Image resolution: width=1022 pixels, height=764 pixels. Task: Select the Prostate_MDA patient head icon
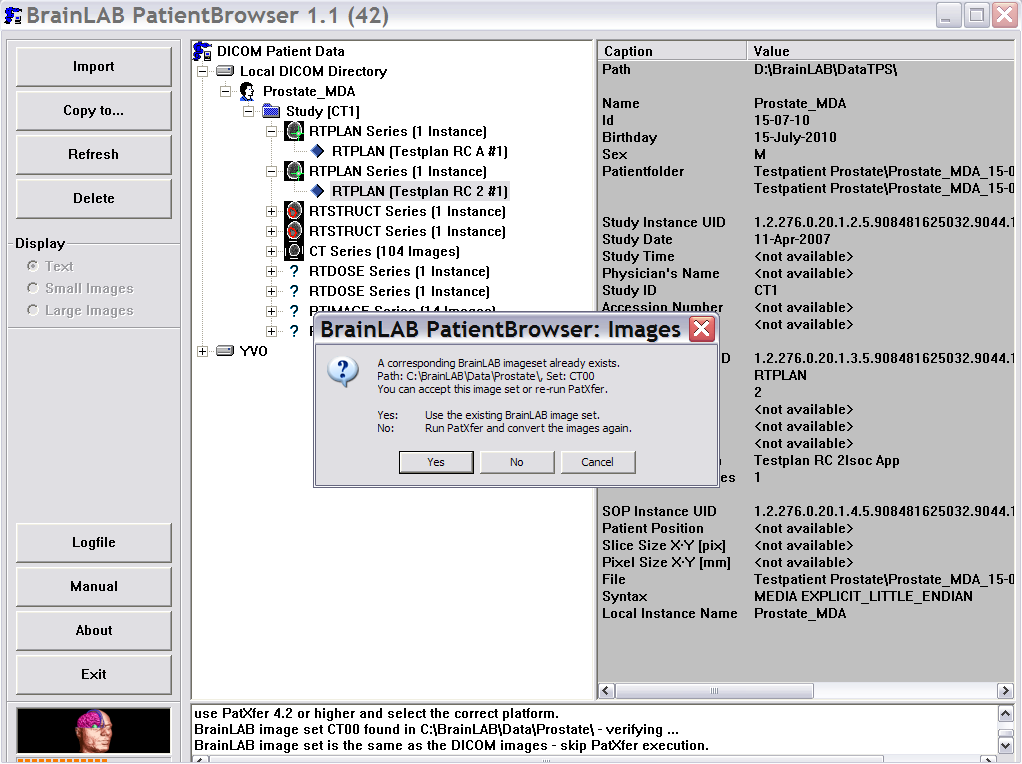point(247,91)
